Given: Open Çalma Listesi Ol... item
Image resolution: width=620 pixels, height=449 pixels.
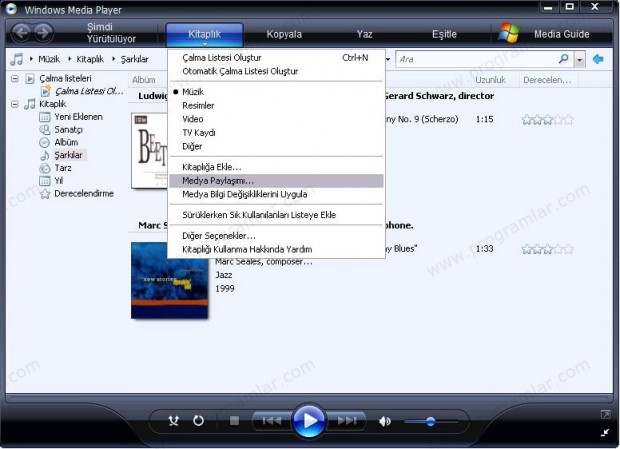Looking at the screenshot, I should (x=89, y=91).
